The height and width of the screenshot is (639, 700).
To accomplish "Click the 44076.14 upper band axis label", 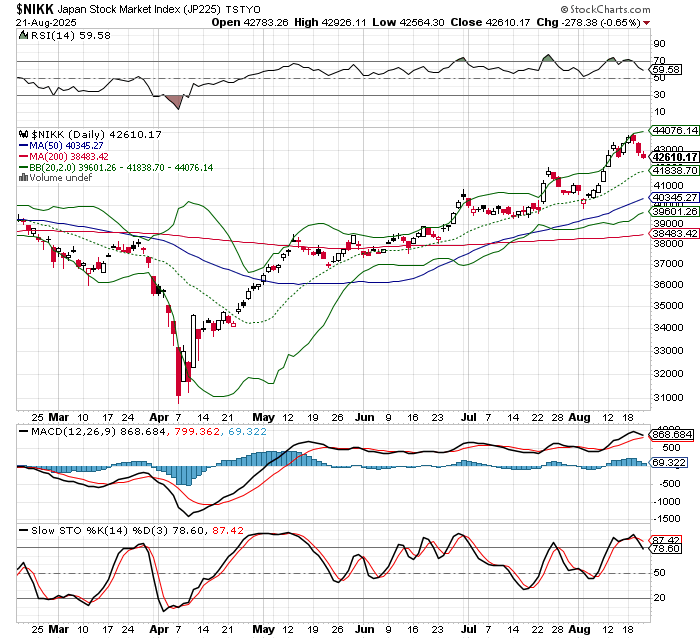I will [674, 131].
